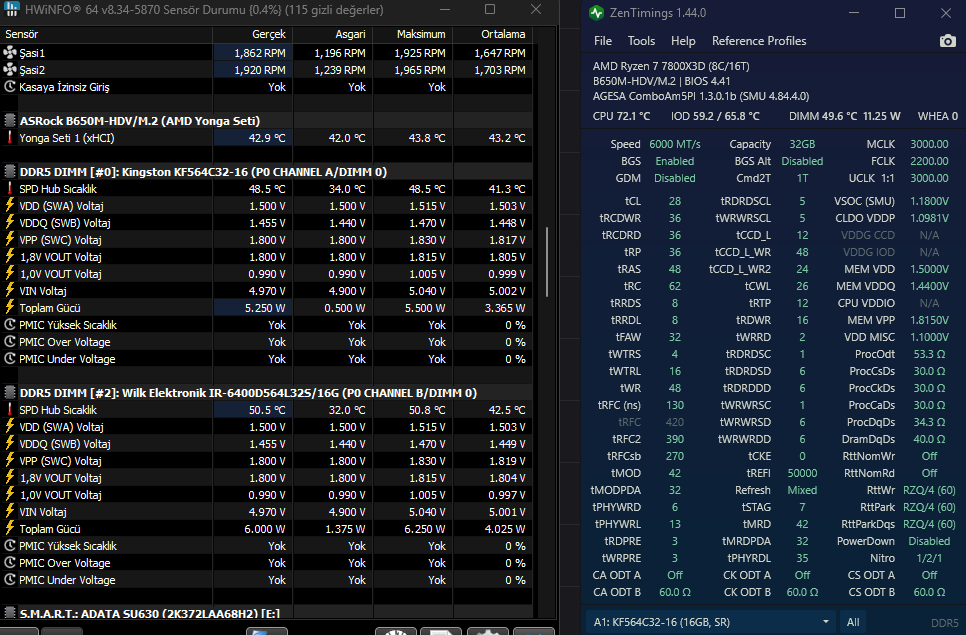This screenshot has width=966, height=635.
Task: Click chip icon beside S.M.A.R.T. ADATA SU630 header
Action: (10, 613)
